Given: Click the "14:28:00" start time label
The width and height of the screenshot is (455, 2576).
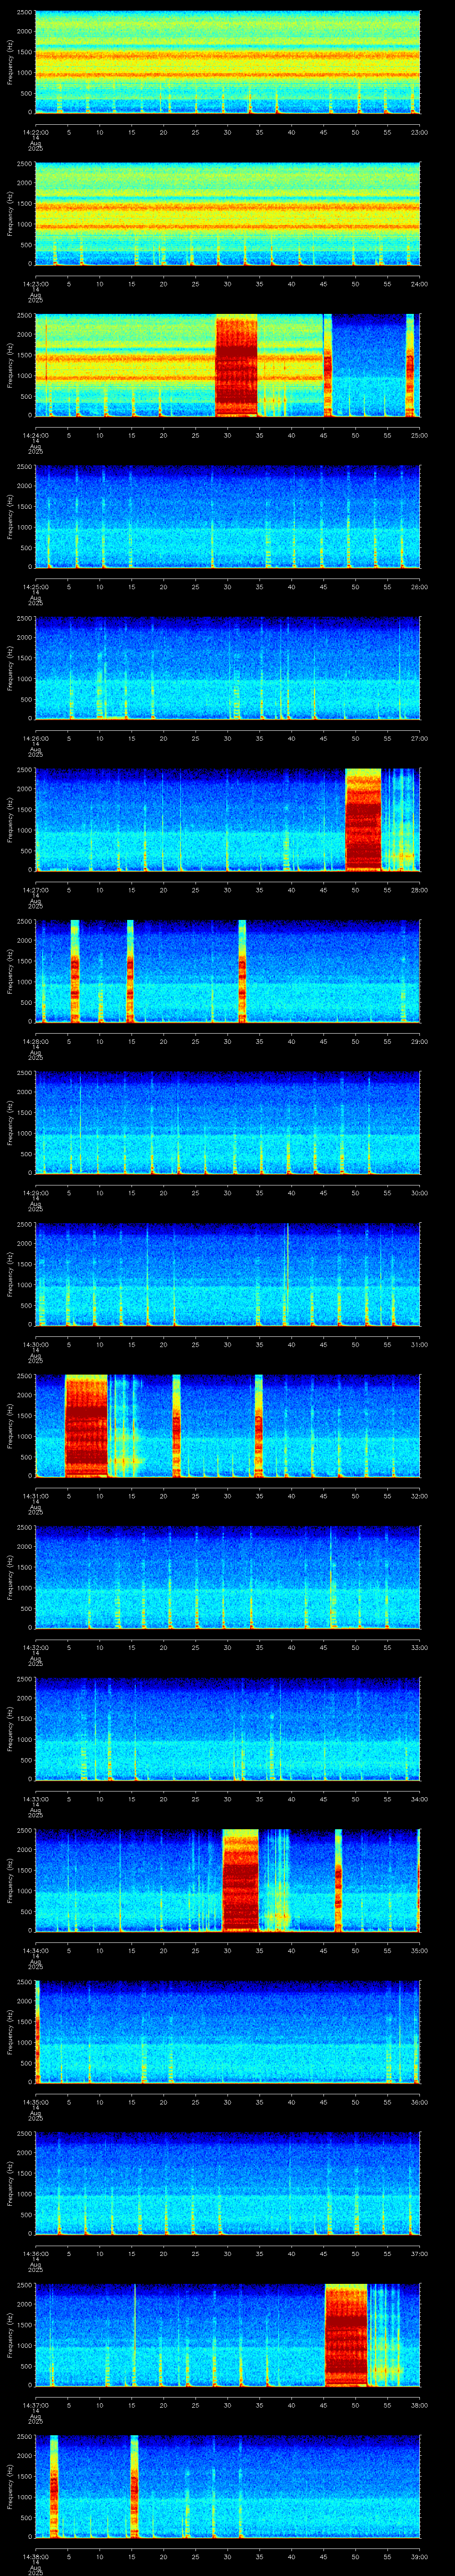Looking at the screenshot, I should tap(35, 1041).
